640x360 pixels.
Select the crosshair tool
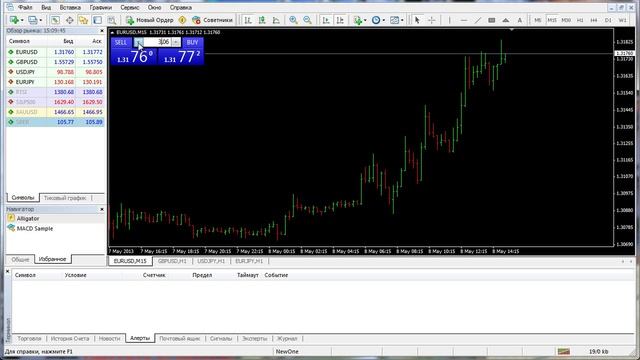(x=431, y=20)
